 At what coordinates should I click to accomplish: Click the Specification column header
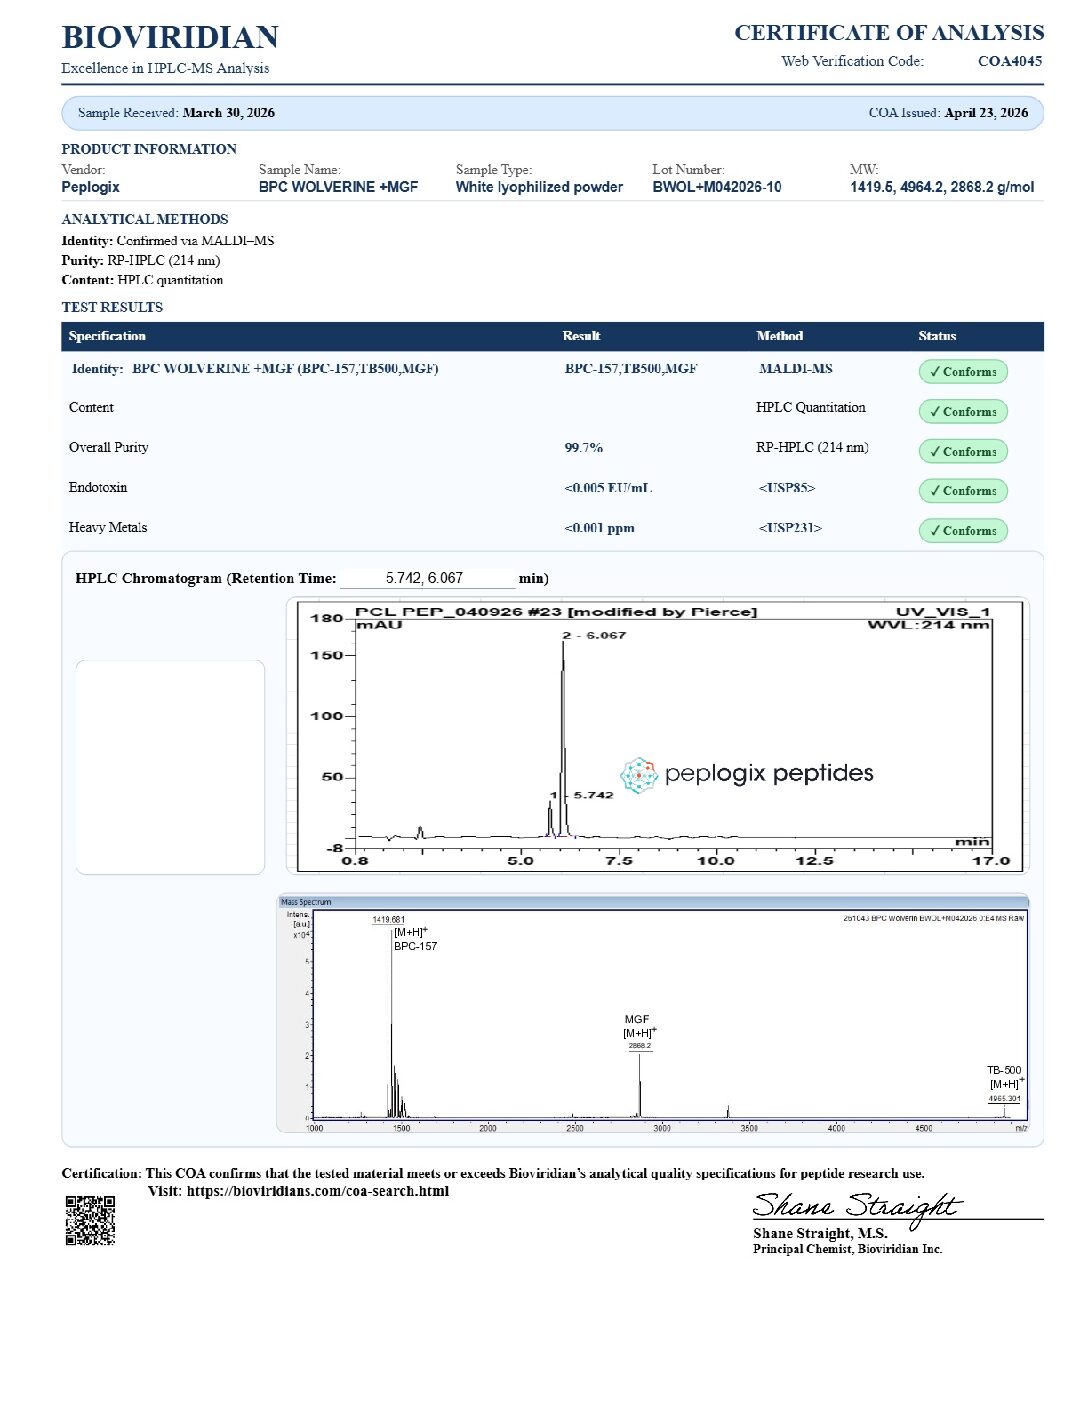[x=107, y=336]
